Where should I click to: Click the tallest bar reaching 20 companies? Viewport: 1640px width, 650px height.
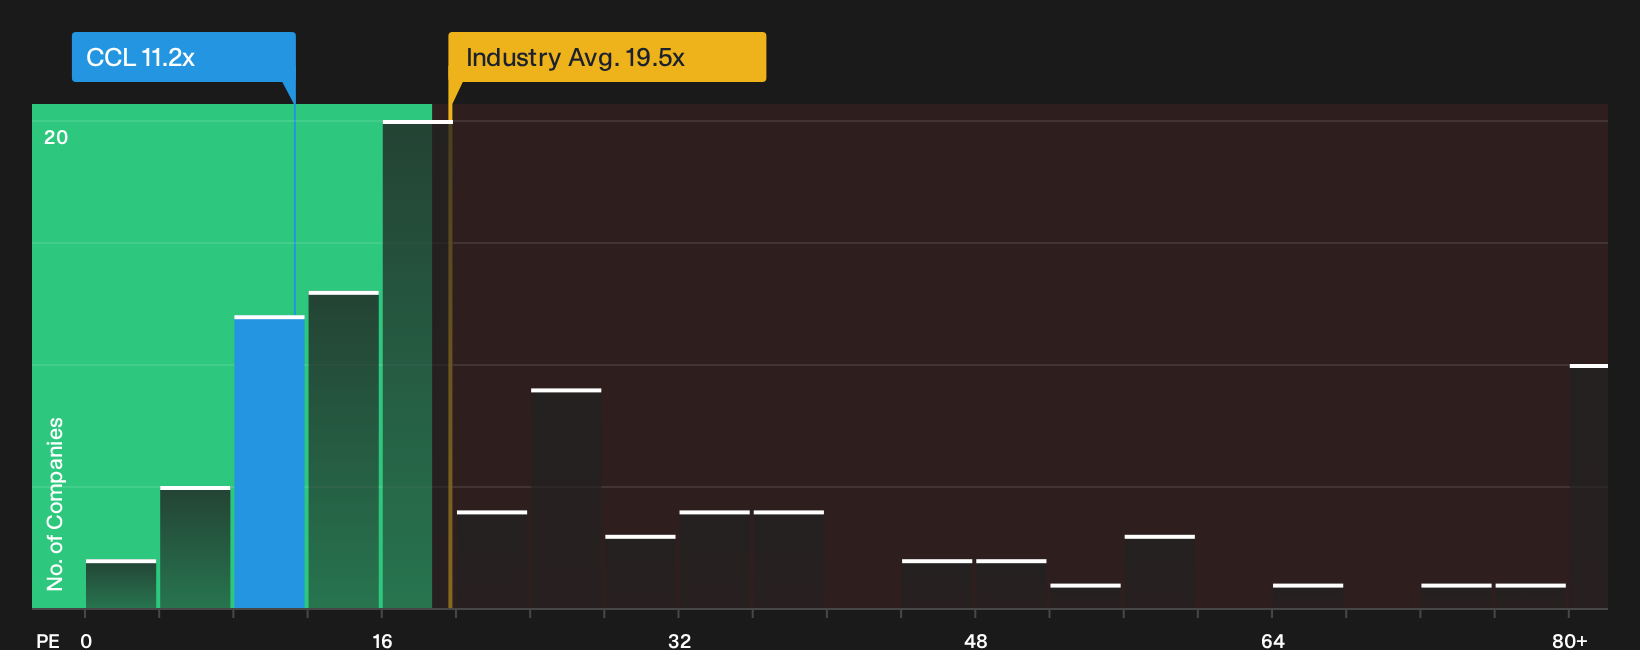pyautogui.click(x=418, y=364)
